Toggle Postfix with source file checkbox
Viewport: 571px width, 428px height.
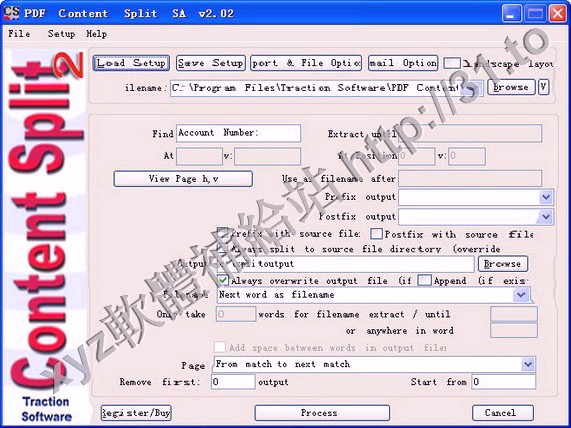click(377, 234)
